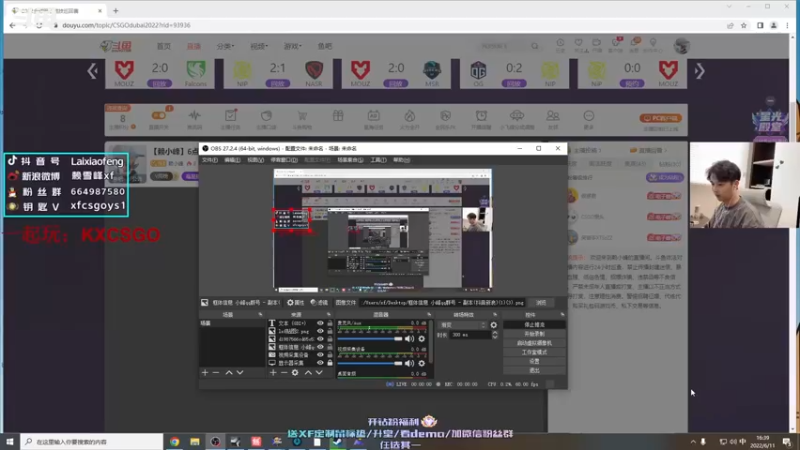The height and width of the screenshot is (450, 800).
Task: Click the 时长 duration stepper arrows
Action: coord(494,335)
